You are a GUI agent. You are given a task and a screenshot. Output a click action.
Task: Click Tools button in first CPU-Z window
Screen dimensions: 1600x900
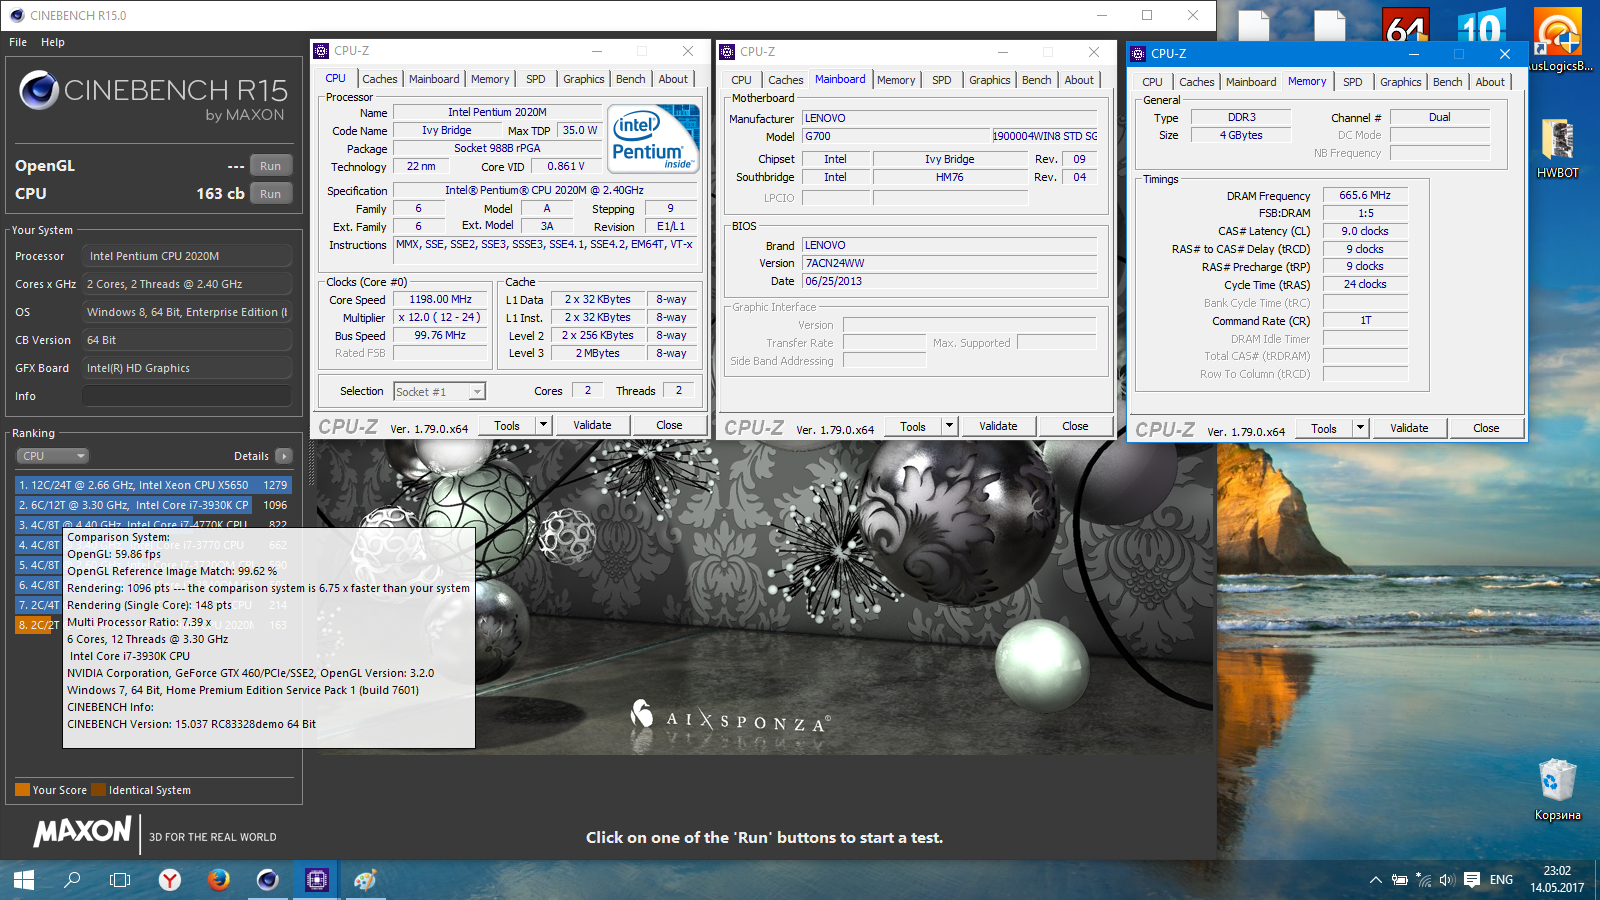[507, 425]
